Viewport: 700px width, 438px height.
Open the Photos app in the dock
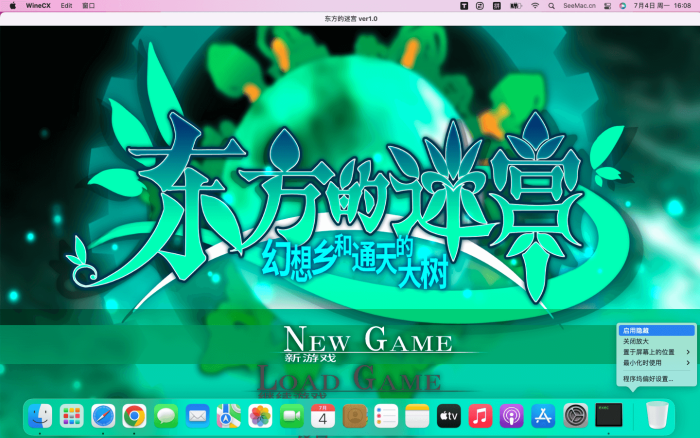pyautogui.click(x=260, y=415)
